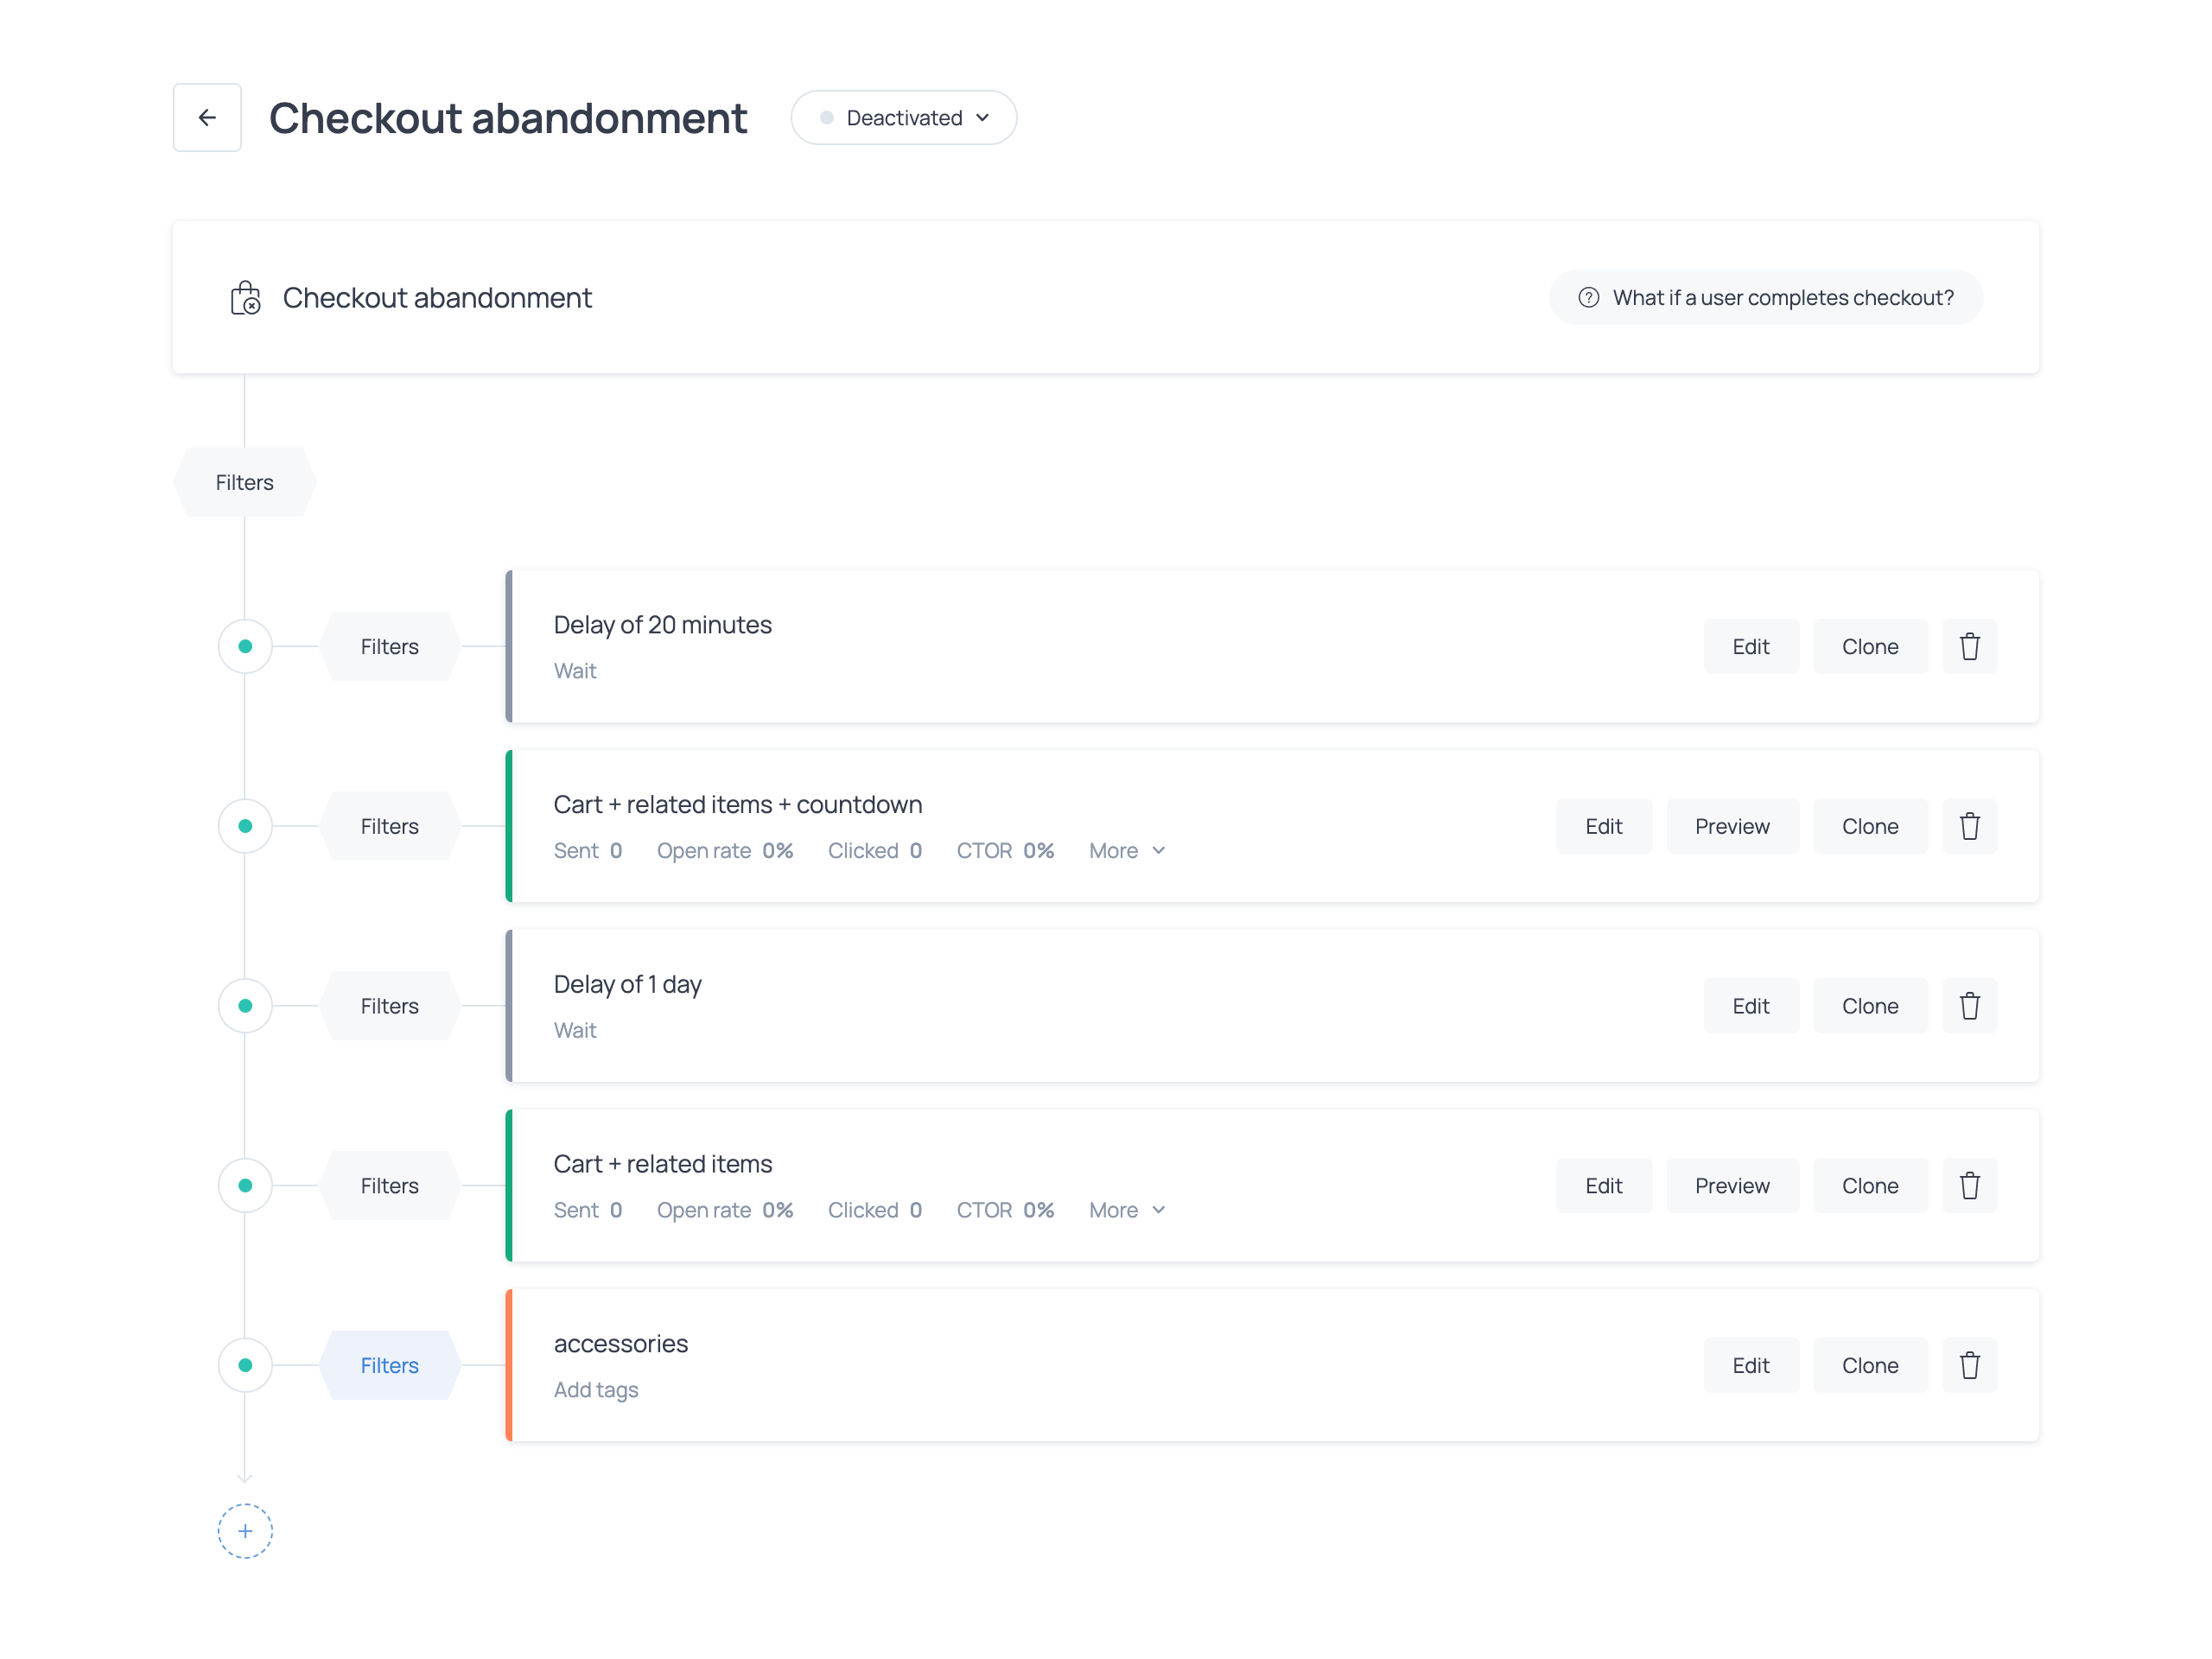Open the highlighted Filters for accessories
The width and height of the screenshot is (2212, 1659).
click(x=389, y=1365)
